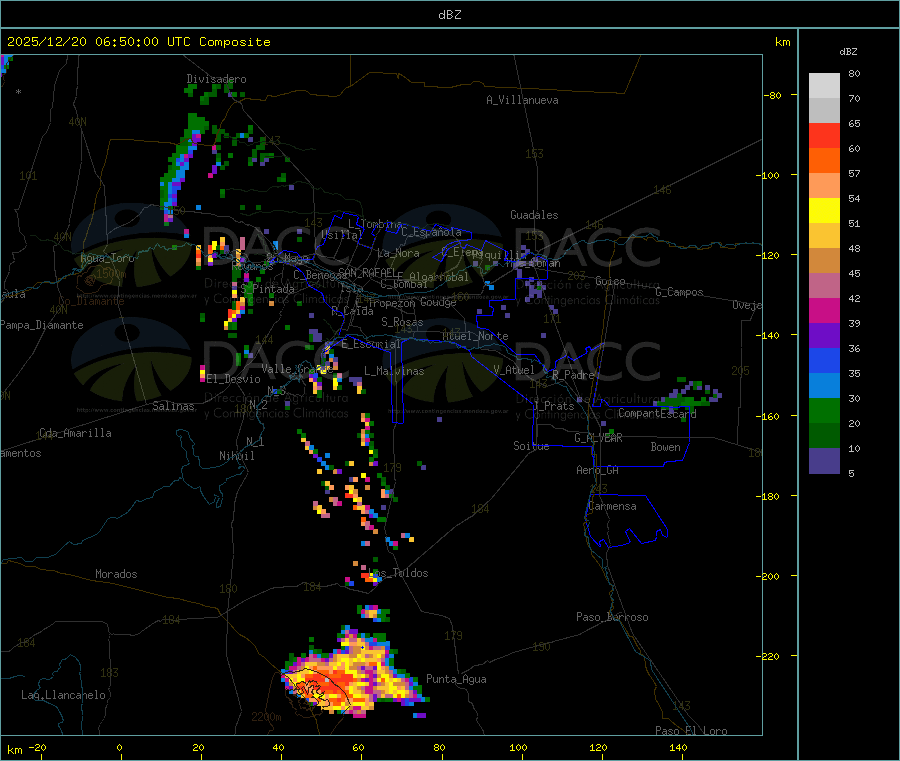Click the Atuel_Norte map label

tap(475, 336)
